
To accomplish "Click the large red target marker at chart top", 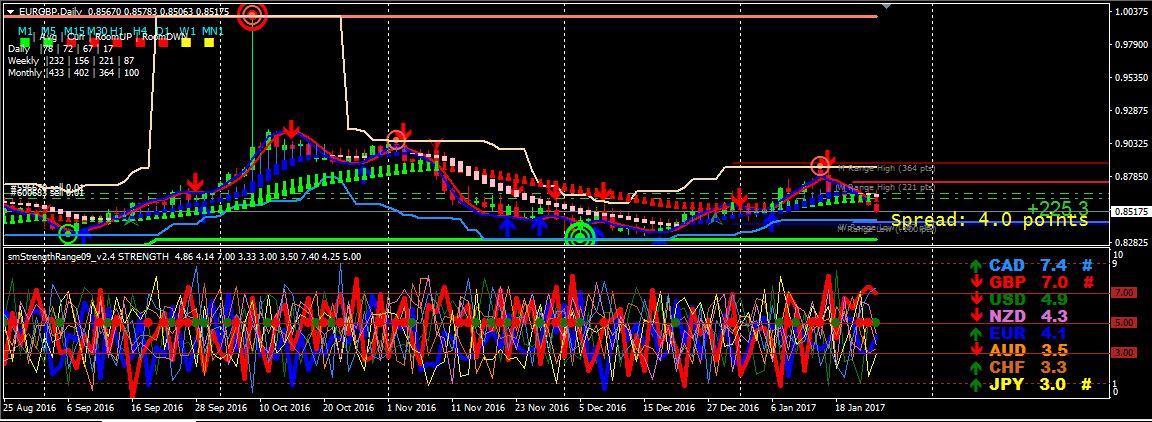I will pyautogui.click(x=252, y=15).
